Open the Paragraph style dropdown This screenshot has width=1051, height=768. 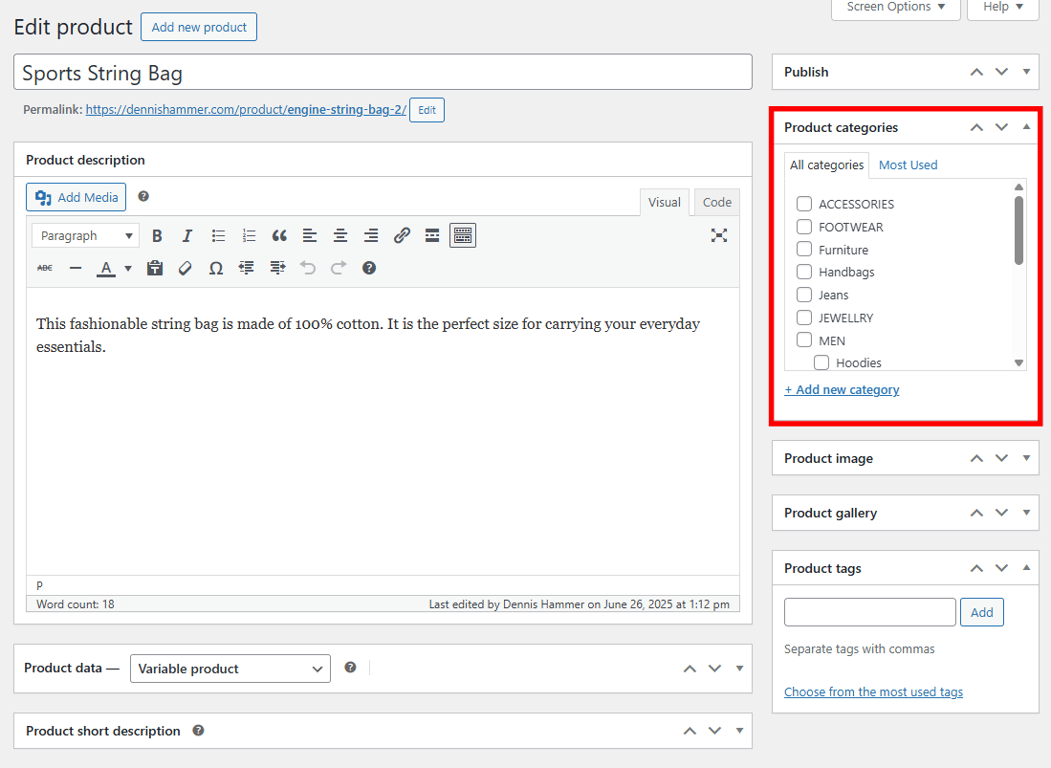(85, 235)
